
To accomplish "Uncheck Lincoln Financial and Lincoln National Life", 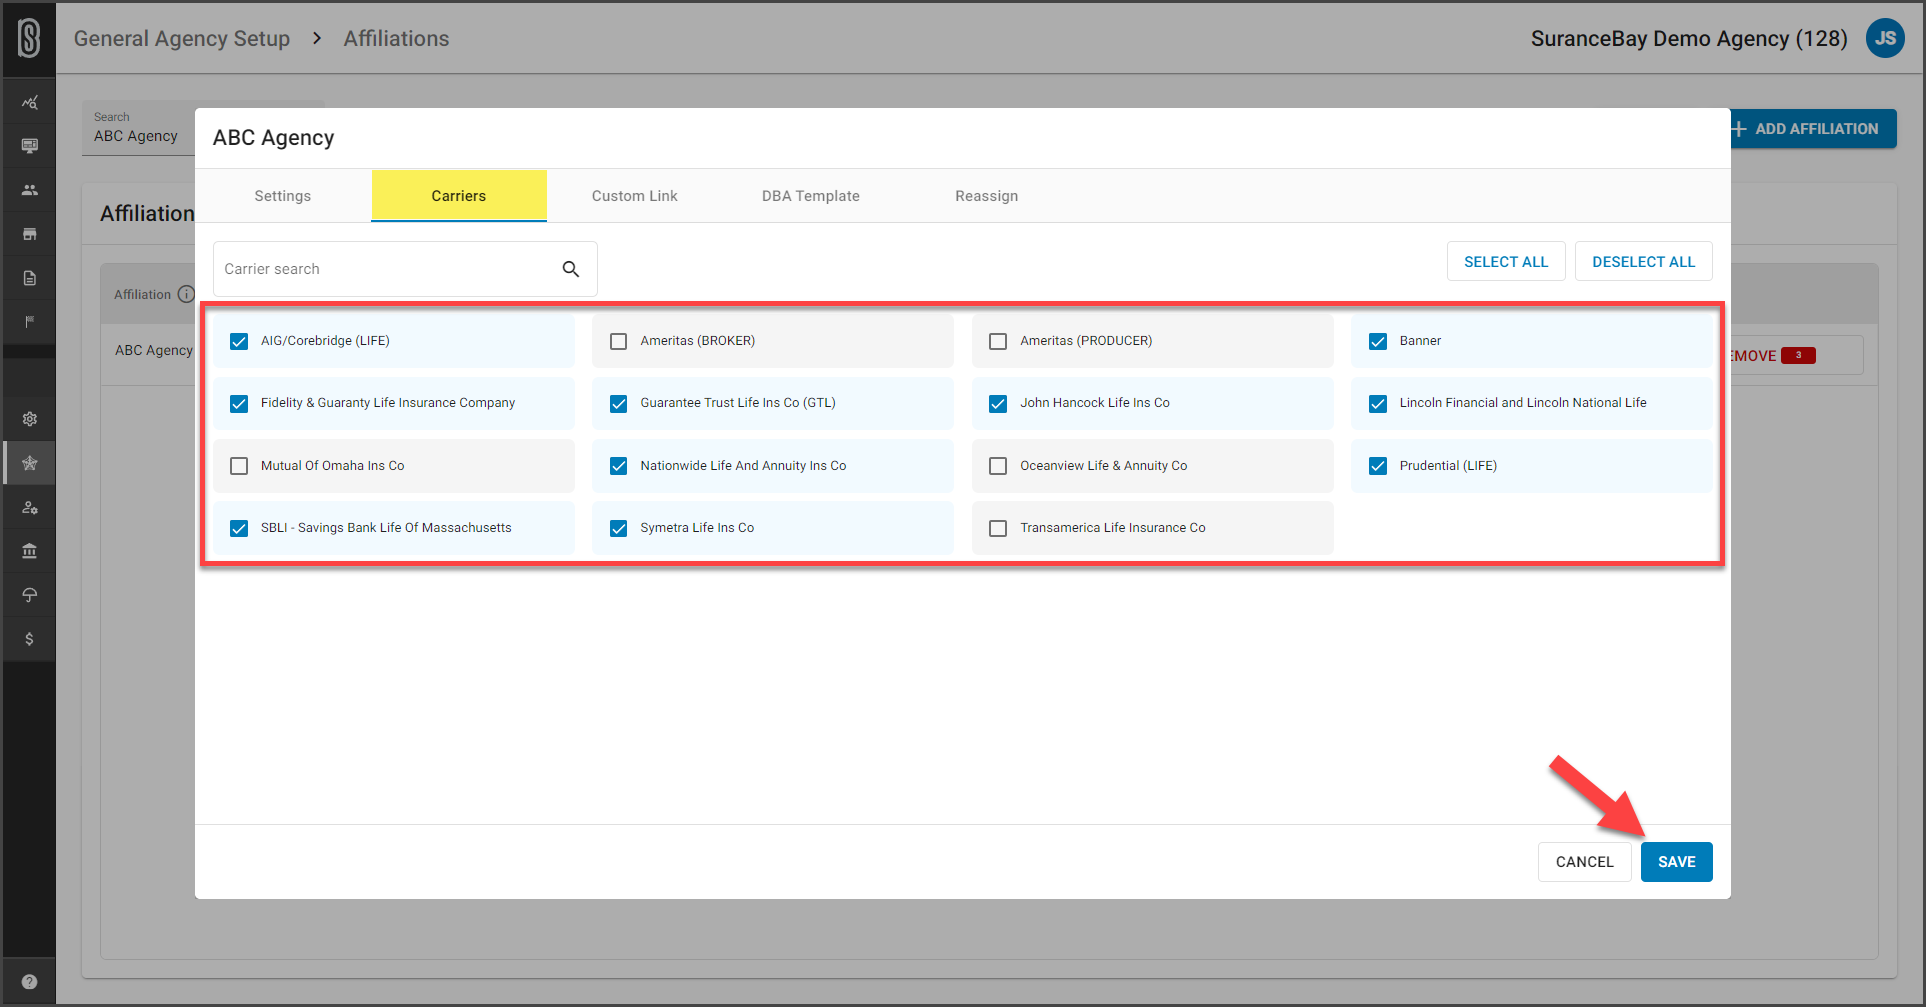I will pyautogui.click(x=1378, y=404).
